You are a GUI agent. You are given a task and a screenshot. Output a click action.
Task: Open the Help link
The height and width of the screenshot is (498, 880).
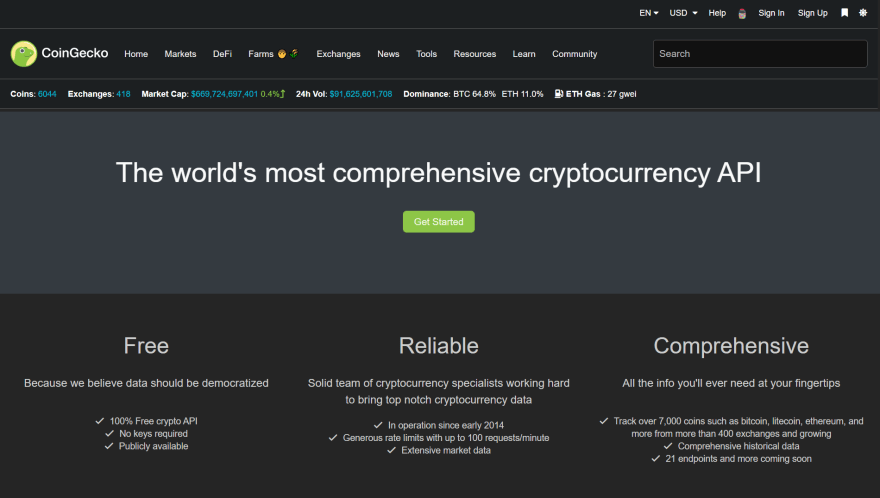pyautogui.click(x=717, y=13)
